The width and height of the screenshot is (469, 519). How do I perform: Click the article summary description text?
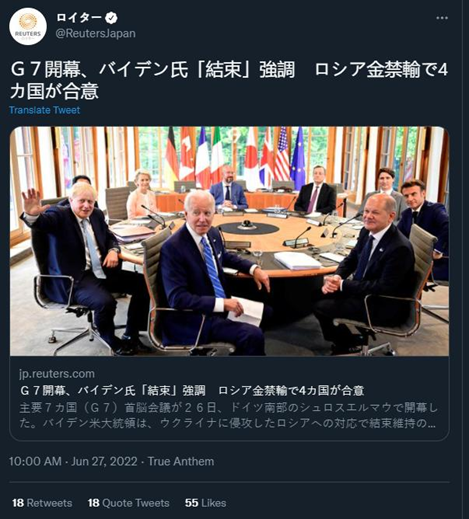[228, 415]
